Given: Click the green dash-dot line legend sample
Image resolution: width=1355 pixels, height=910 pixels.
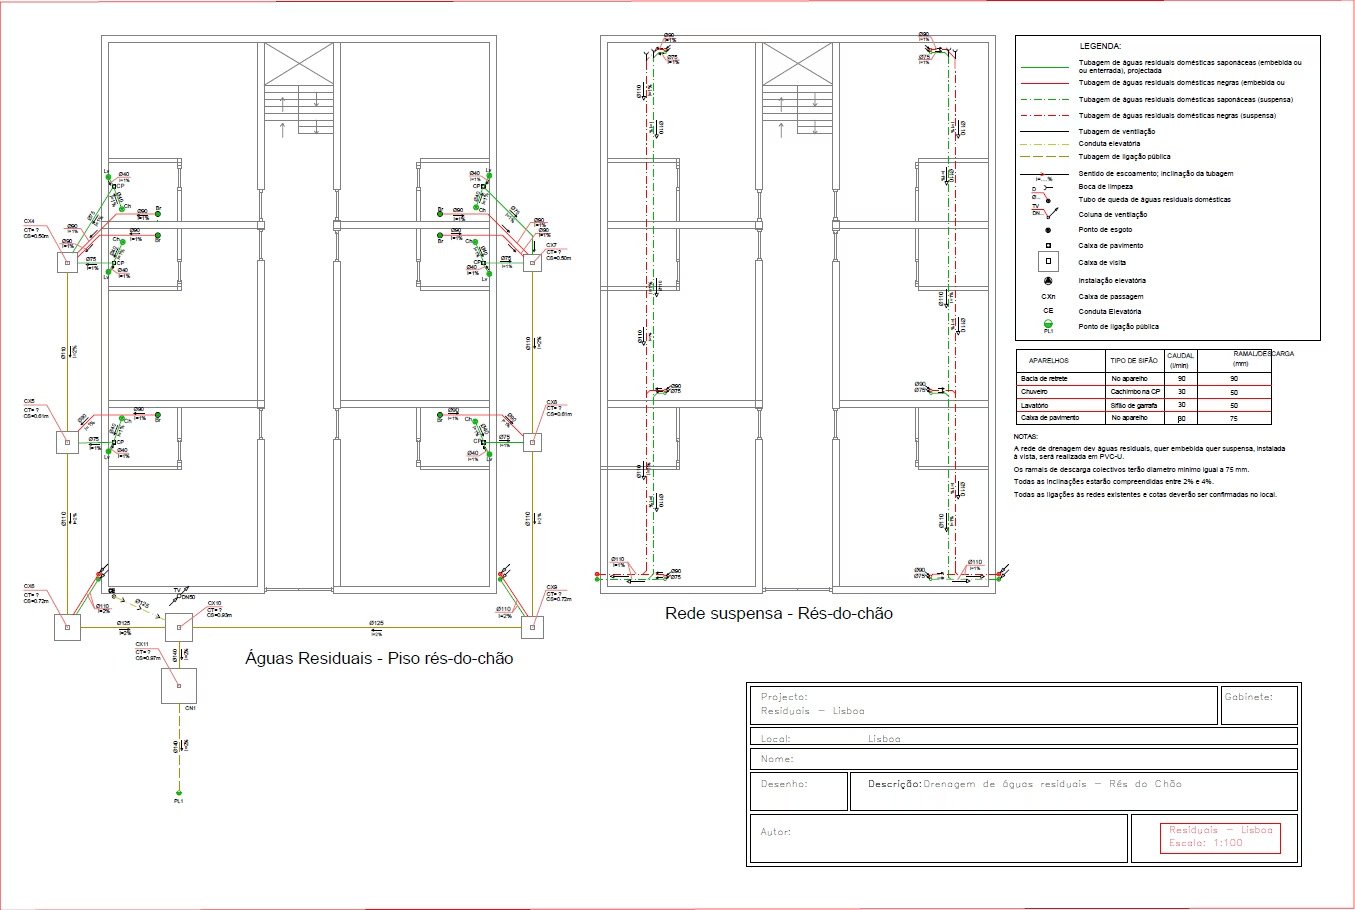Looking at the screenshot, I should pyautogui.click(x=1044, y=100).
